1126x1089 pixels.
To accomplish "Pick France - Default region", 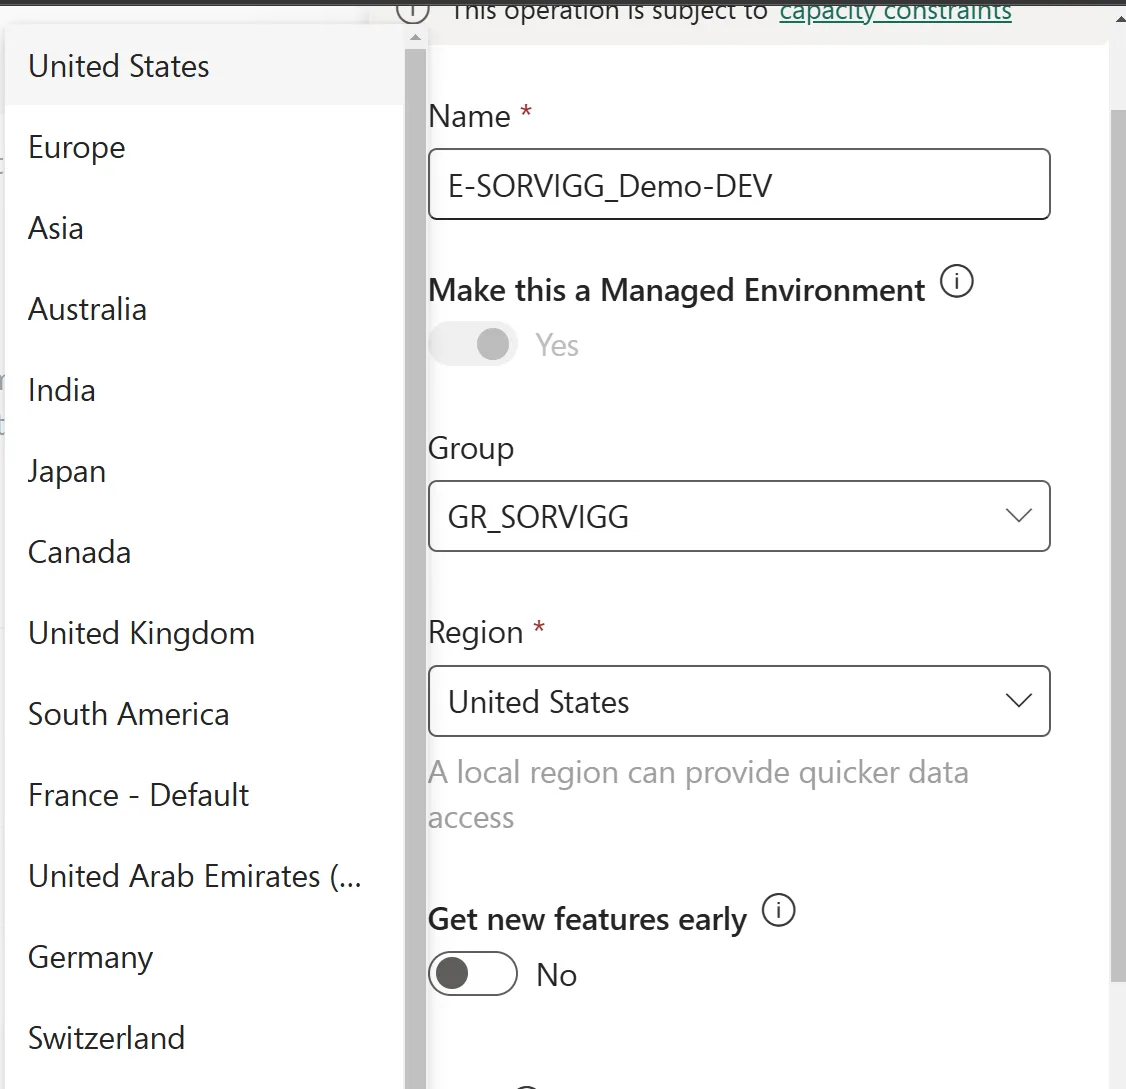I will pos(204,795).
